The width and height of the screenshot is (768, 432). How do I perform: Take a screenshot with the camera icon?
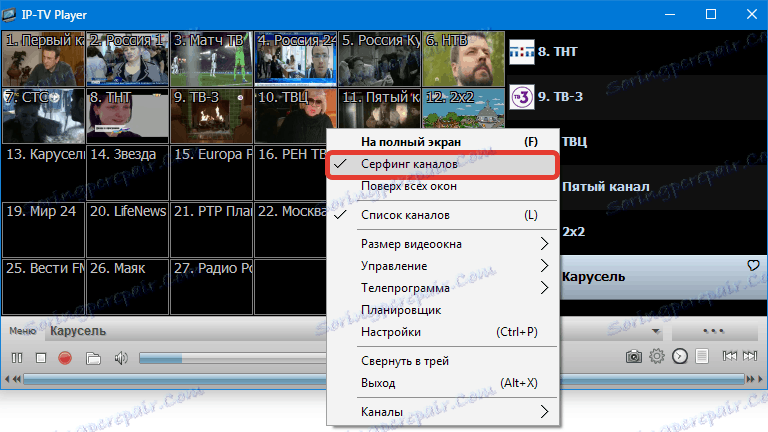click(633, 356)
